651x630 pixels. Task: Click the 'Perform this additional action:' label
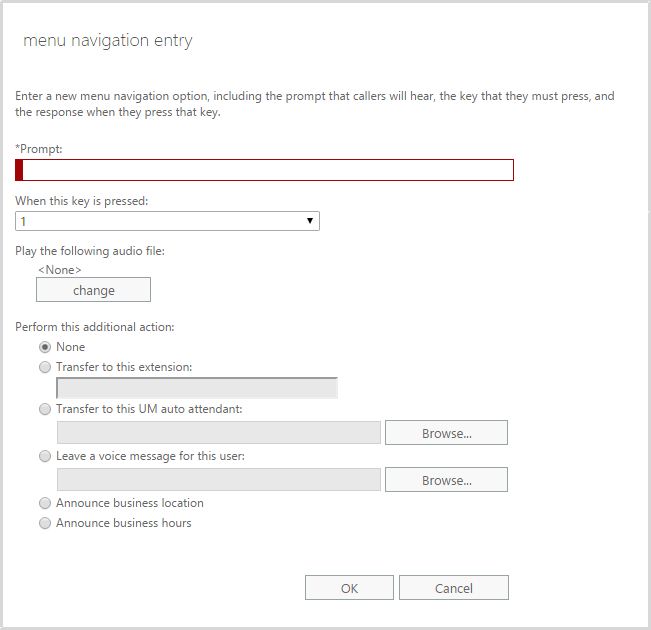tap(95, 327)
